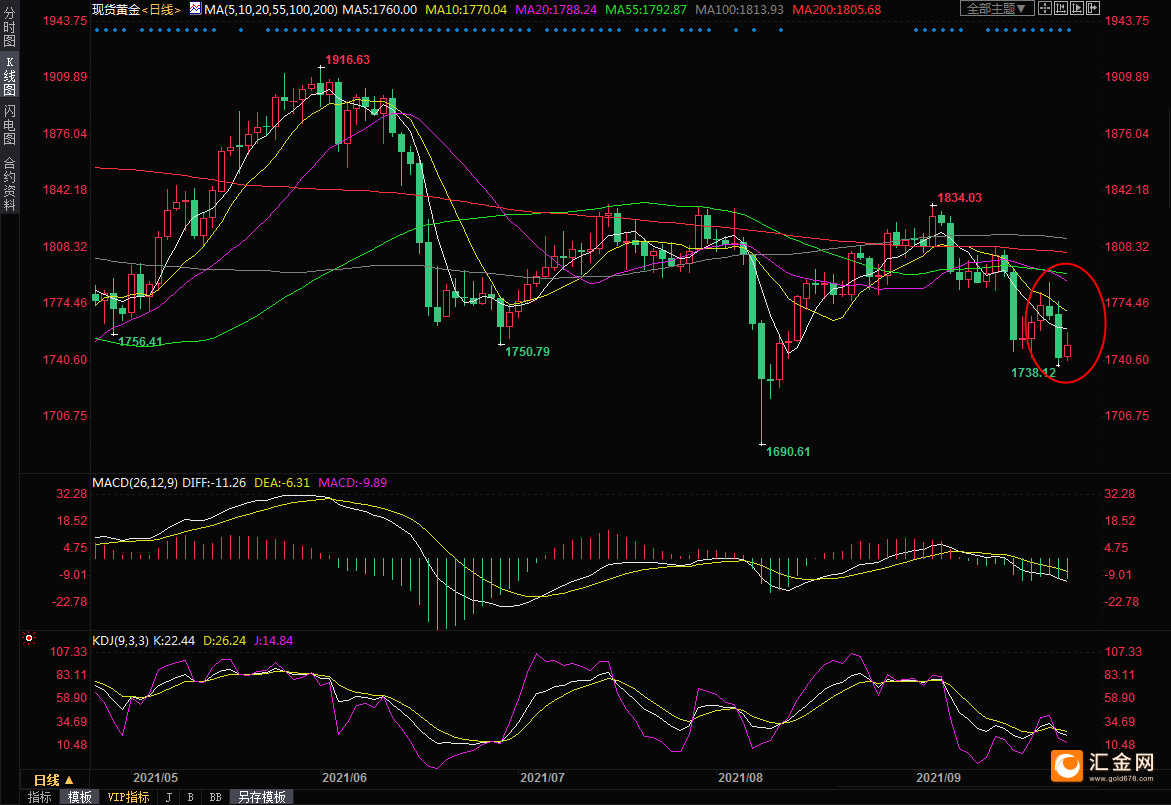Viewport: 1171px width, 805px height.
Task: Open the MA indicator settings icon
Action: click(x=195, y=9)
